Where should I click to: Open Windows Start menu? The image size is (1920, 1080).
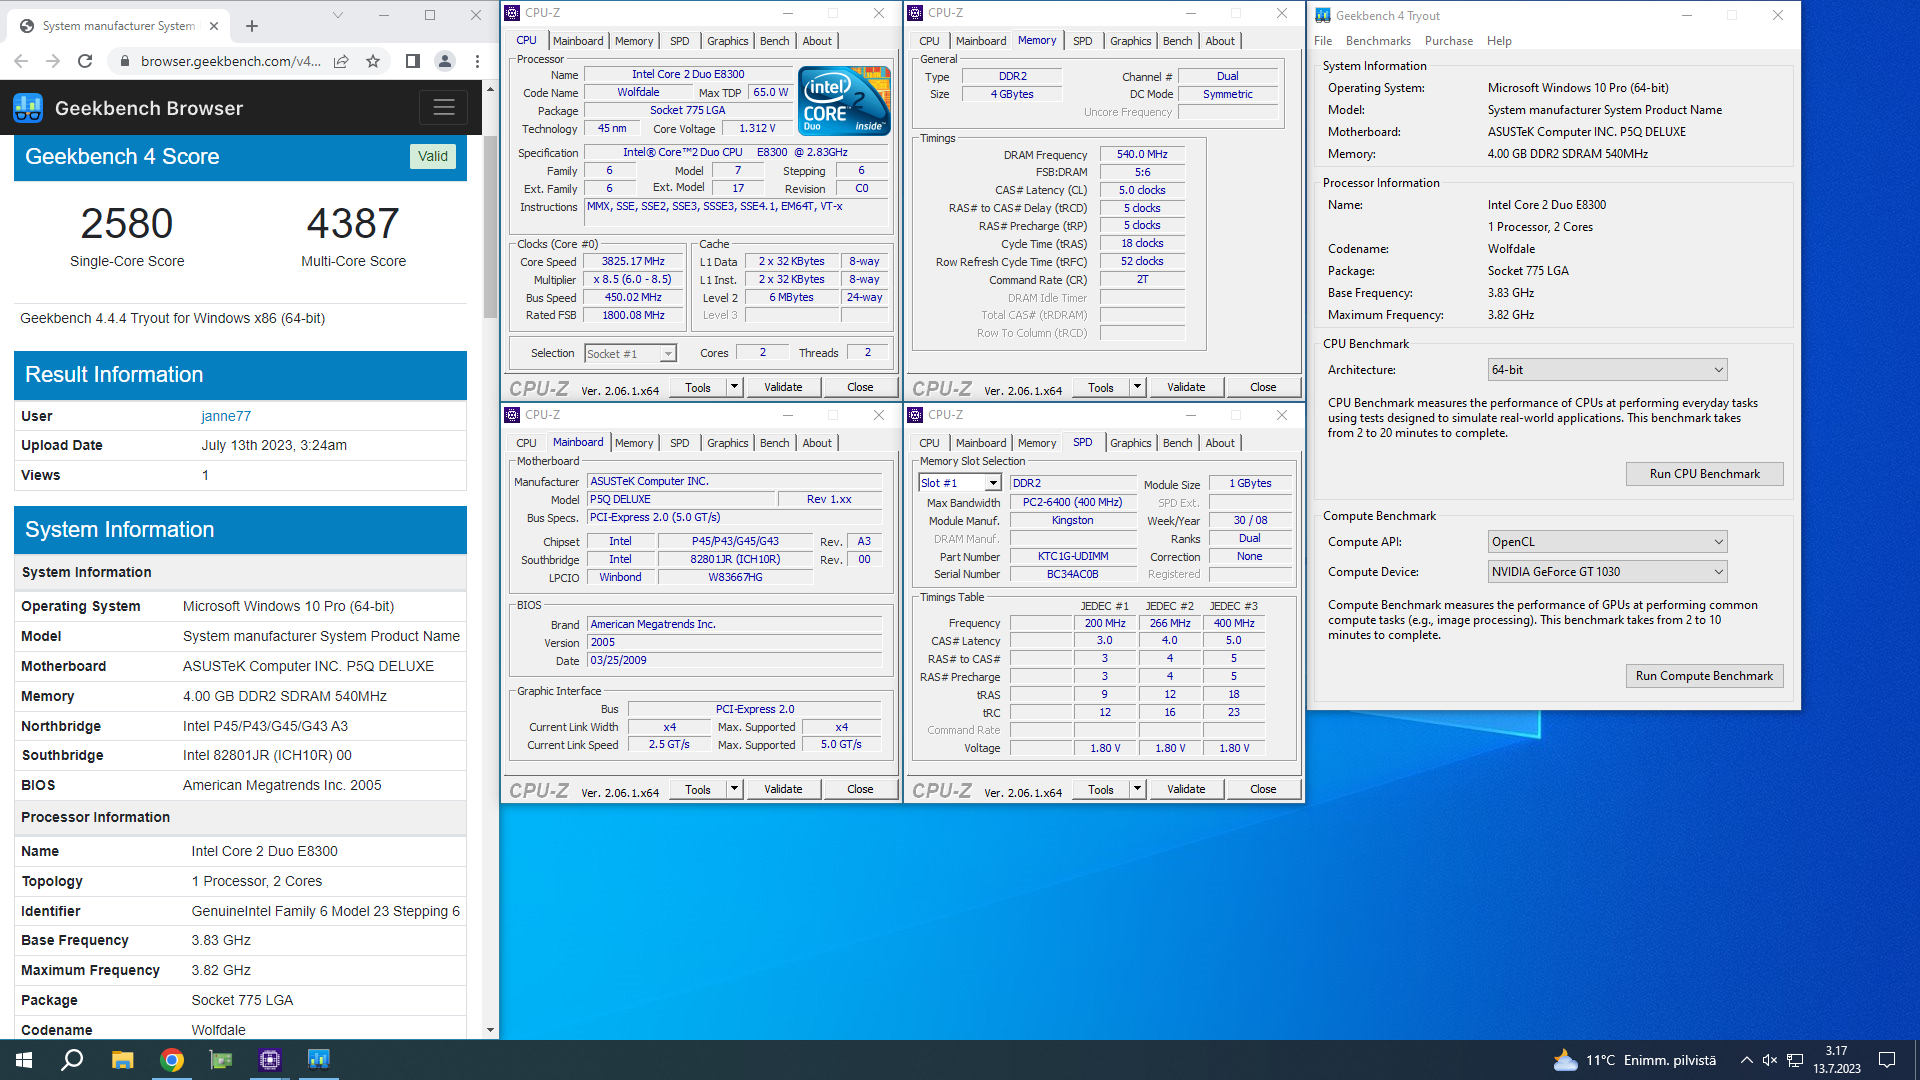[x=24, y=1060]
